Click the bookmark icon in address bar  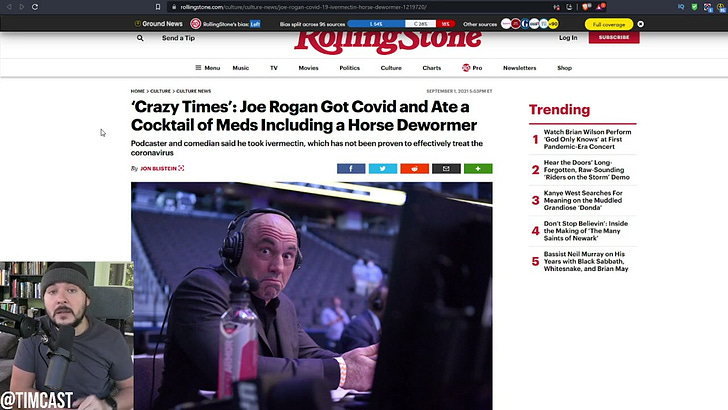click(158, 7)
